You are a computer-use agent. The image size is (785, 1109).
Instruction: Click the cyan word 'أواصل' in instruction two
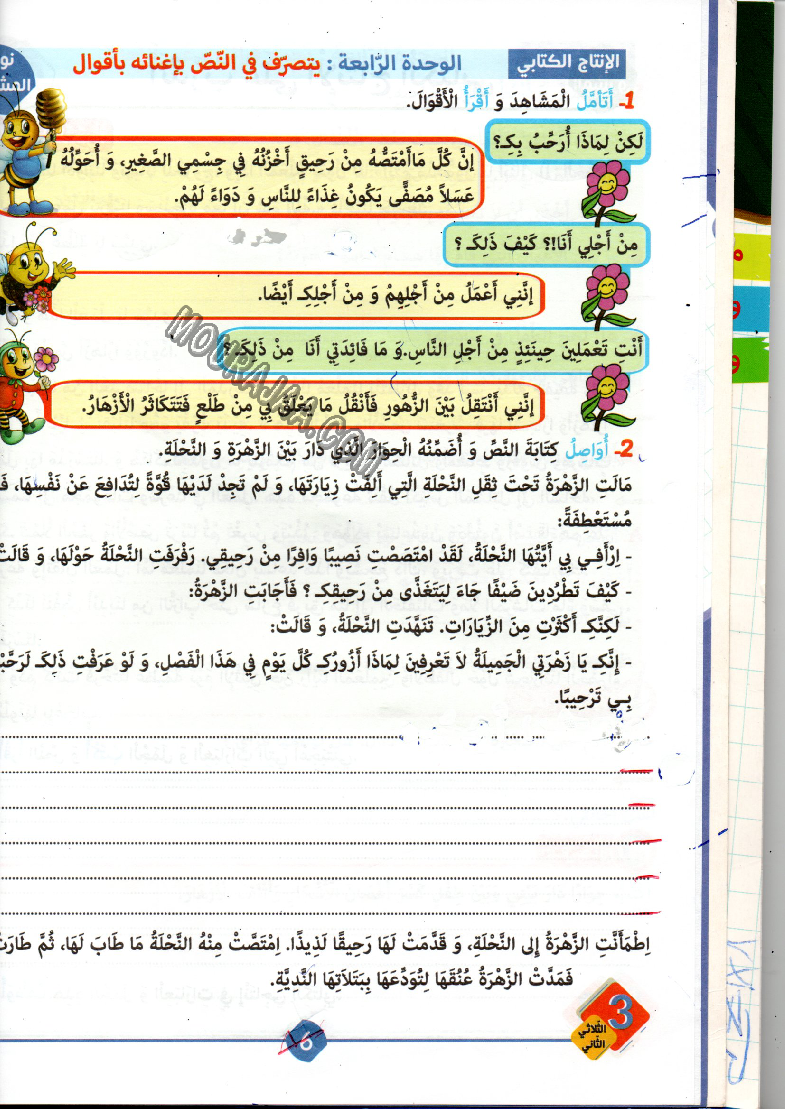586,448
